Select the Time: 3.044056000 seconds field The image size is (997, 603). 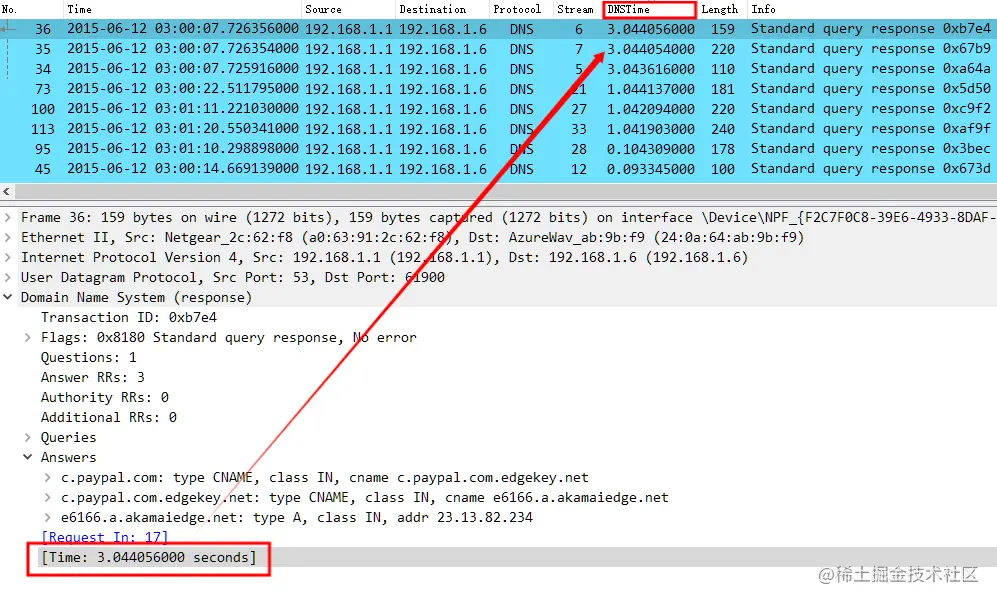[x=148, y=557]
